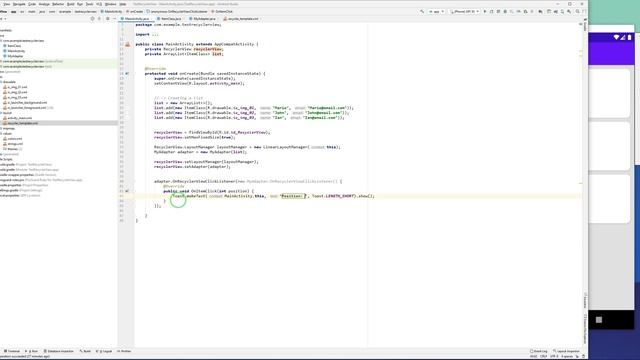This screenshot has height=360, width=640.
Task: Click Toast.LENGTH_SHORT in the code
Action: [x=334, y=196]
